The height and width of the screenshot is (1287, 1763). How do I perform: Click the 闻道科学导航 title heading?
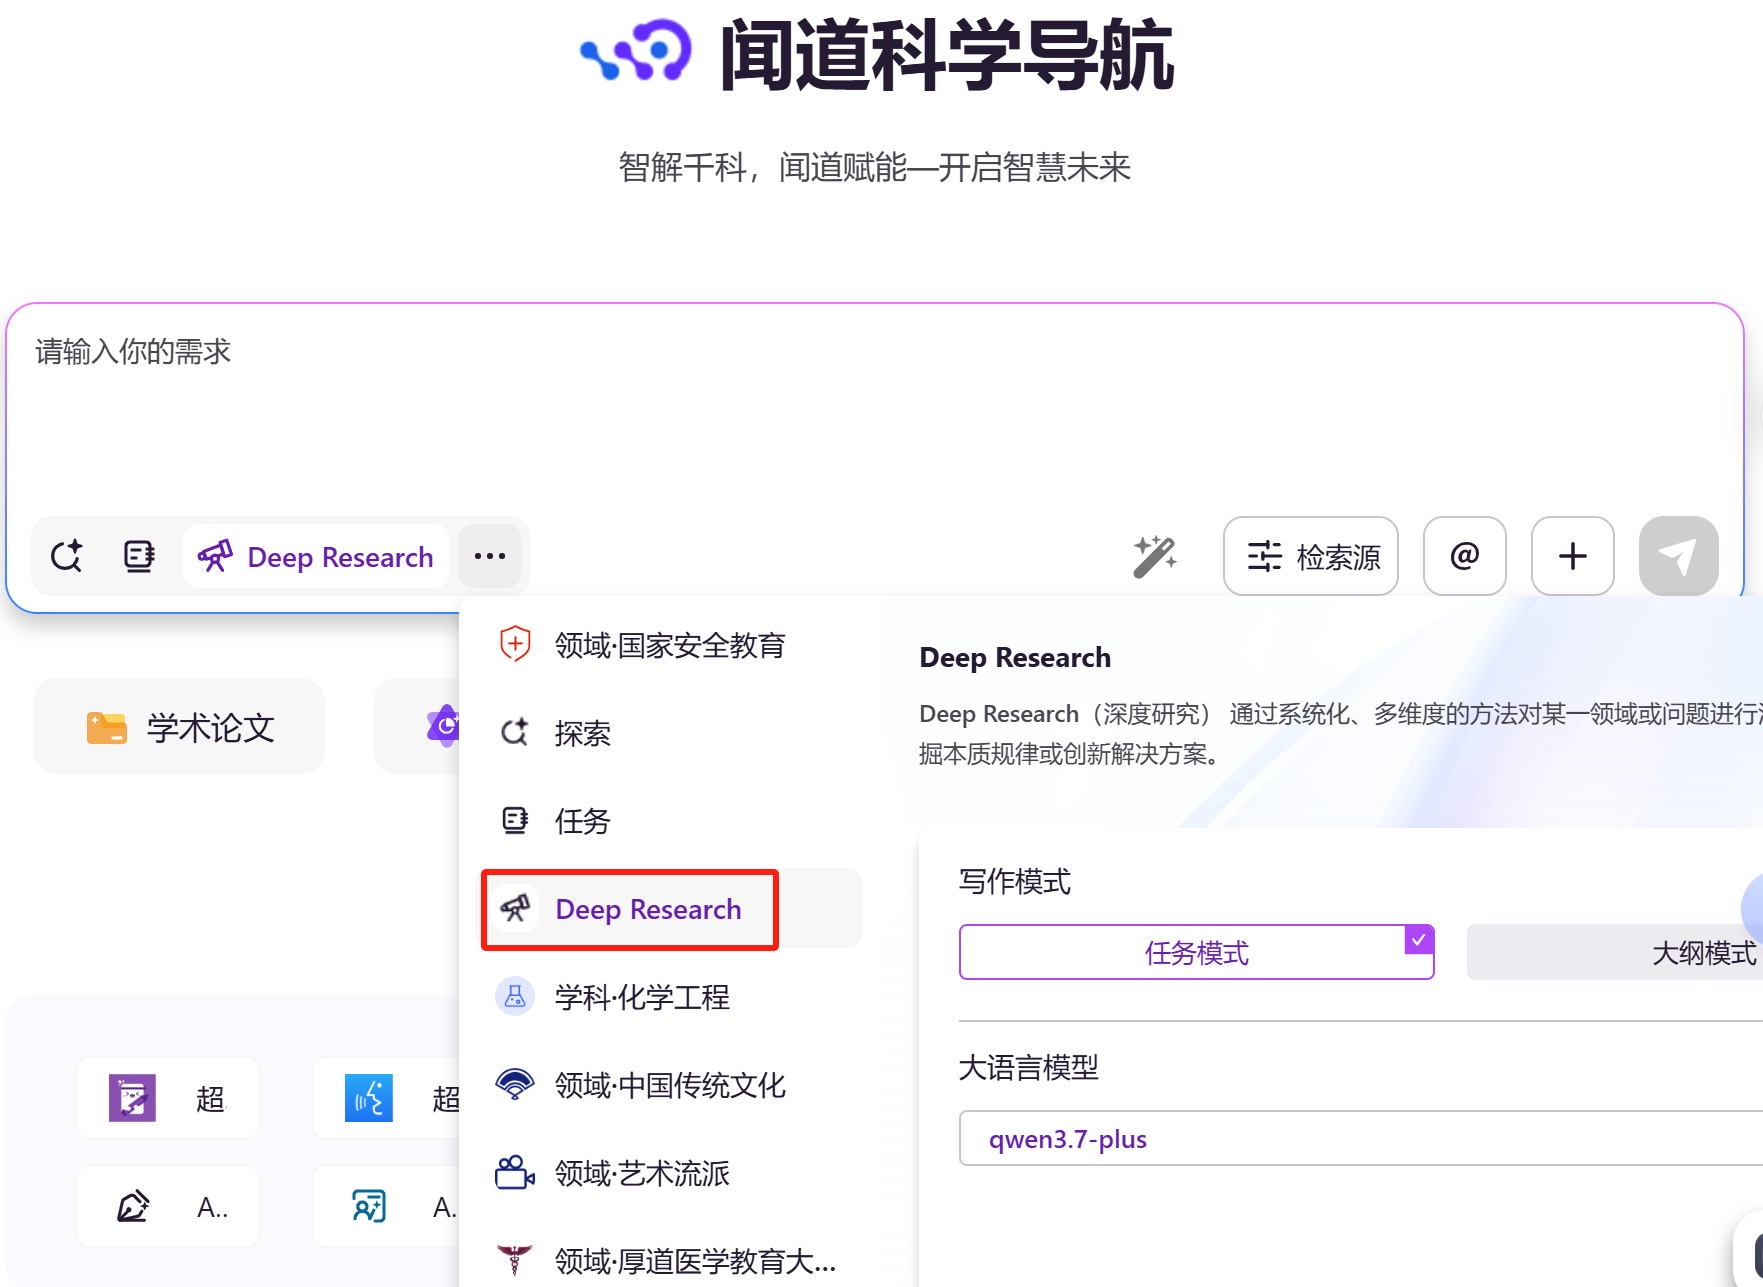pyautogui.click(x=946, y=55)
